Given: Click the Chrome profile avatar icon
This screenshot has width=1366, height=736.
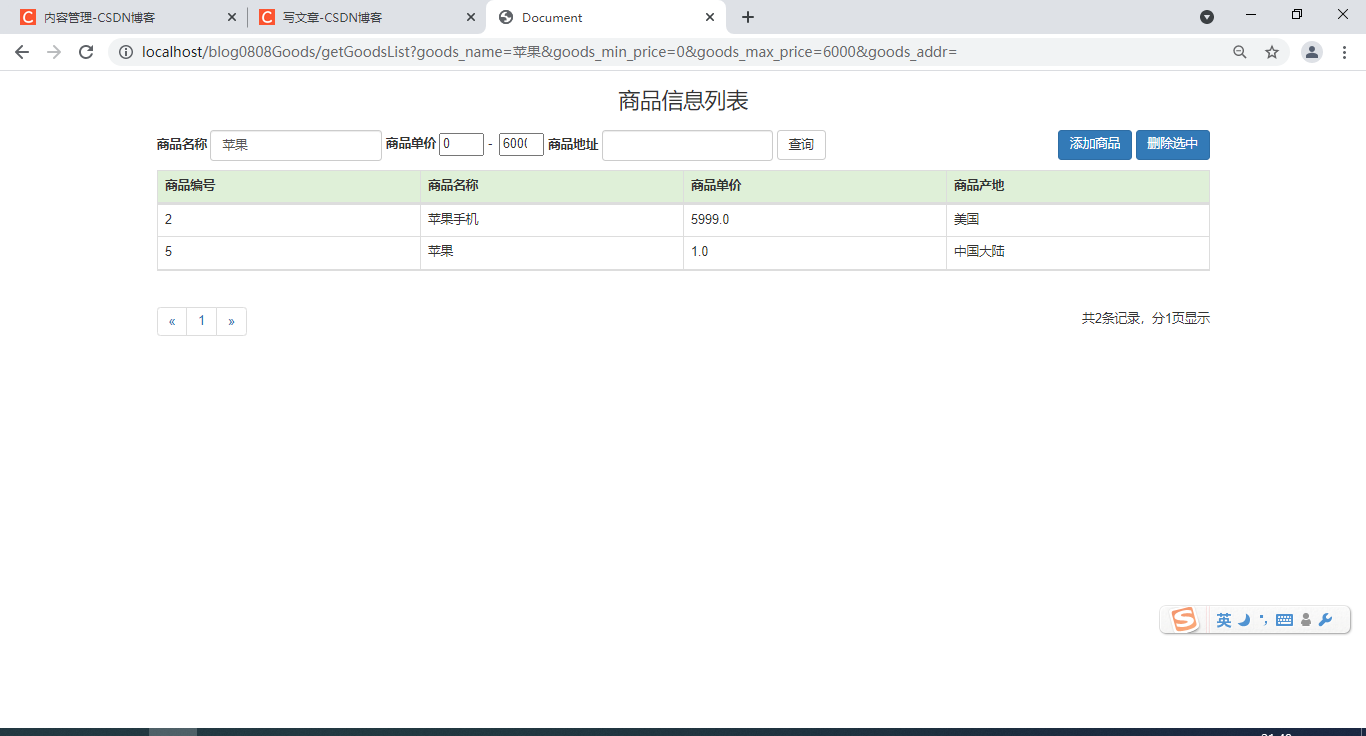Looking at the screenshot, I should tap(1311, 51).
